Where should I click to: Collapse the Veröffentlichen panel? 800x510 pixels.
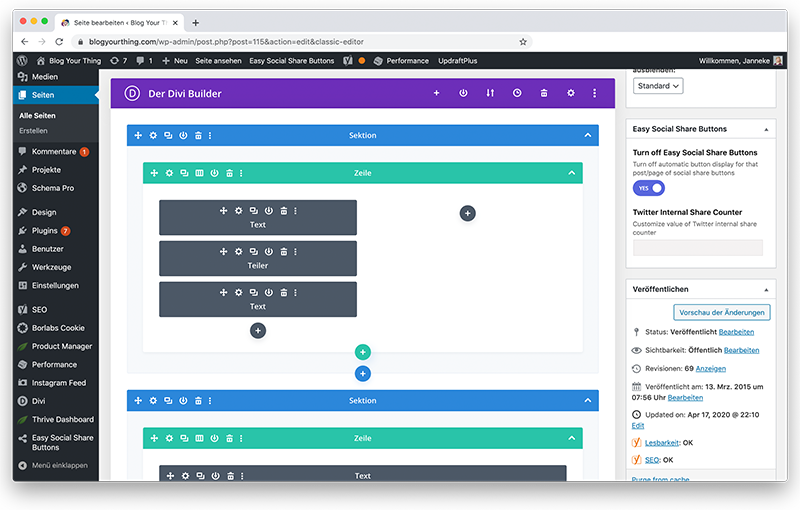pyautogui.click(x=766, y=290)
